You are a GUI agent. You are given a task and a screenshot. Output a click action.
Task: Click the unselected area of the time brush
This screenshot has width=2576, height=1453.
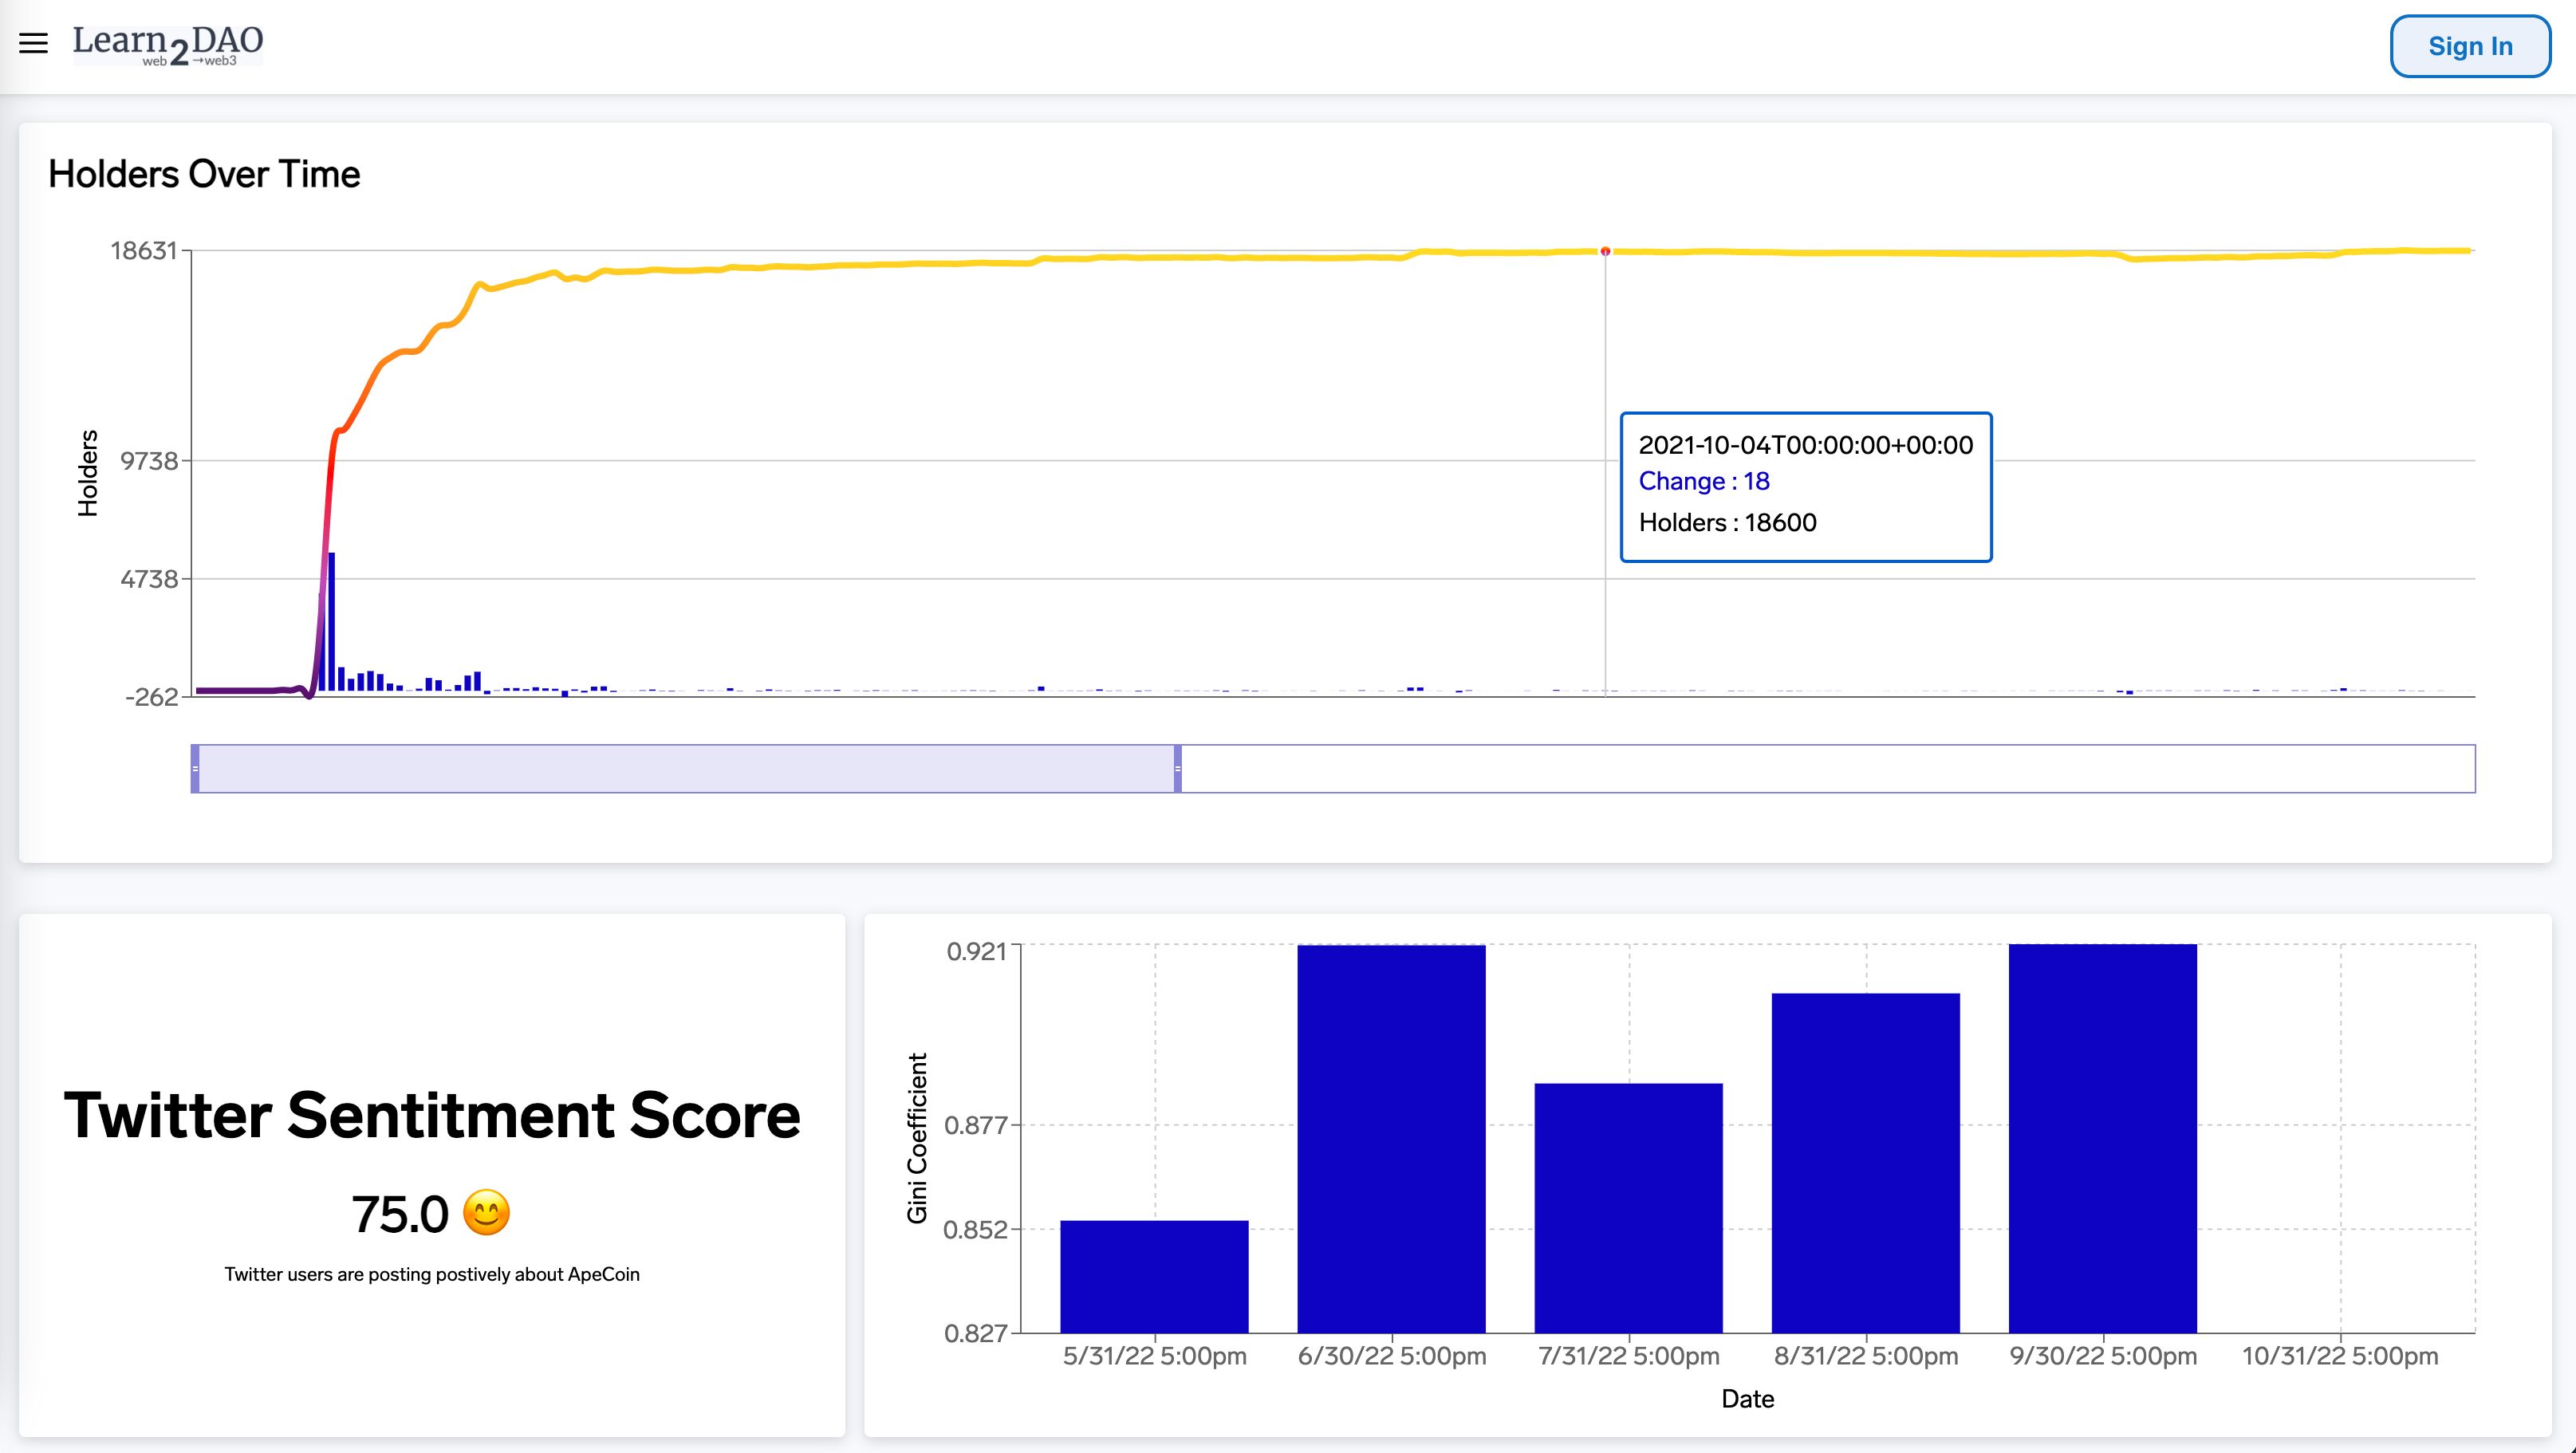click(1828, 769)
